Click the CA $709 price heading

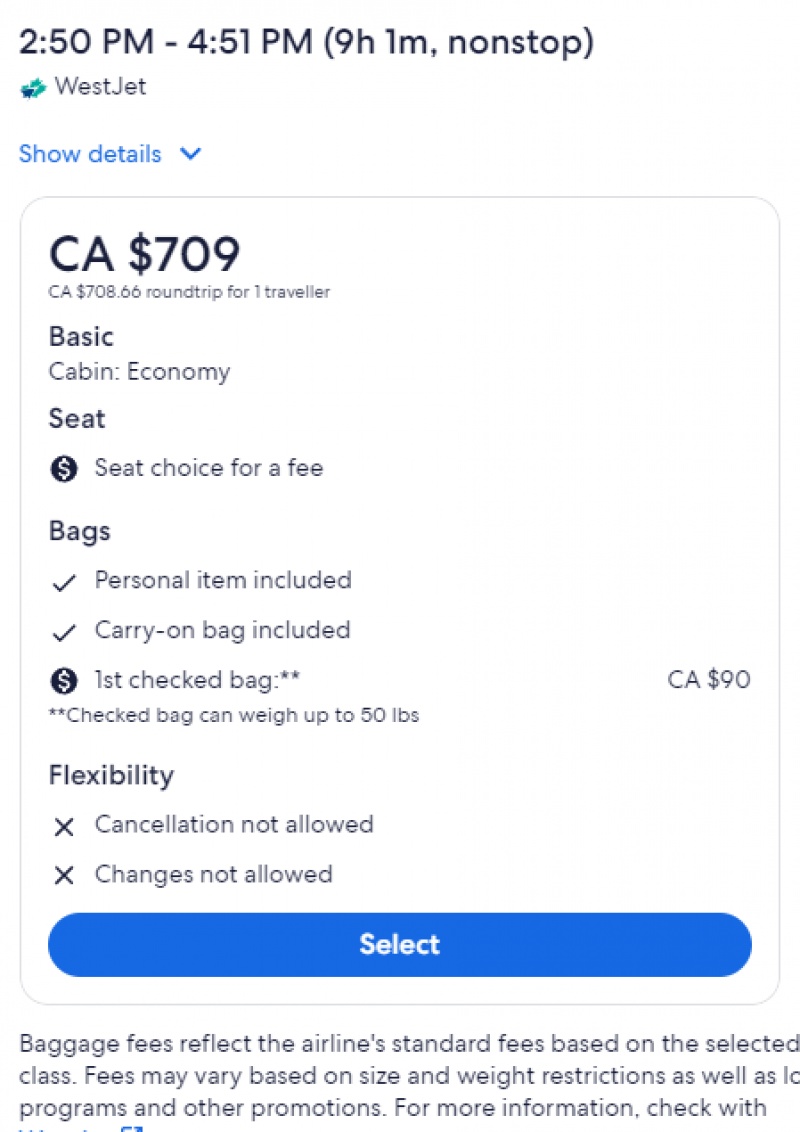144,254
